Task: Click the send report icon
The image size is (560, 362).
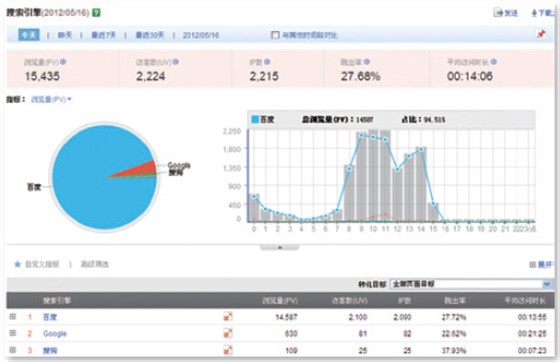Action: [498, 13]
